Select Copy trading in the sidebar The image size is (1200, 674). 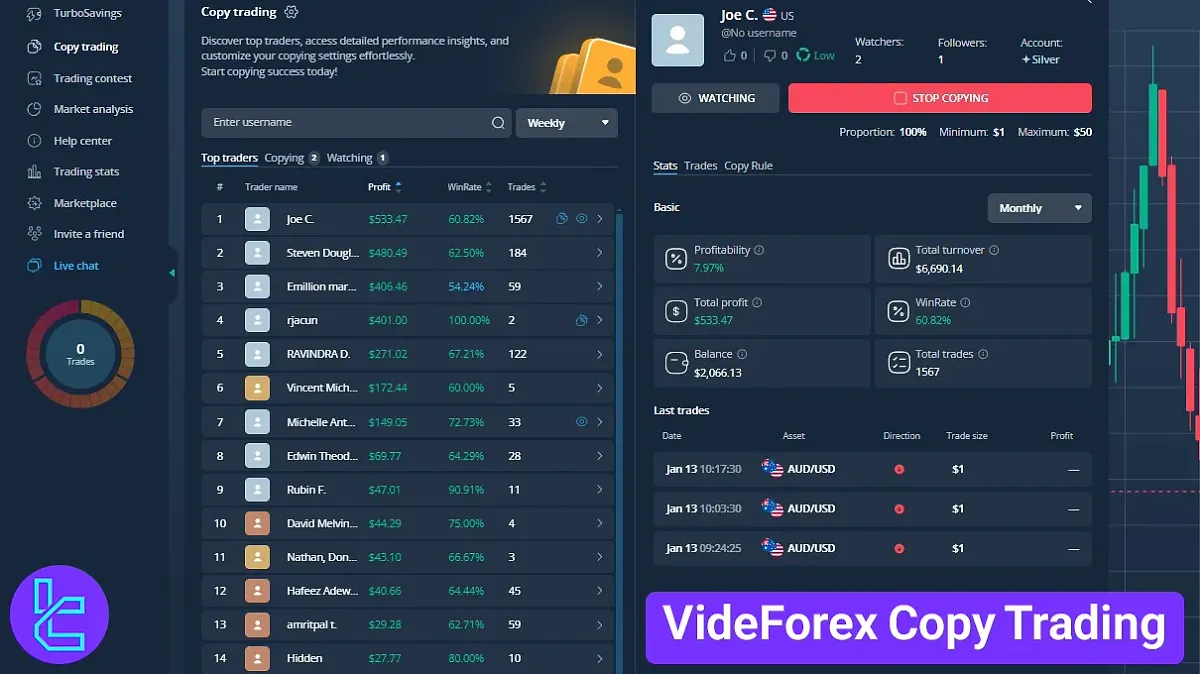tap(88, 46)
